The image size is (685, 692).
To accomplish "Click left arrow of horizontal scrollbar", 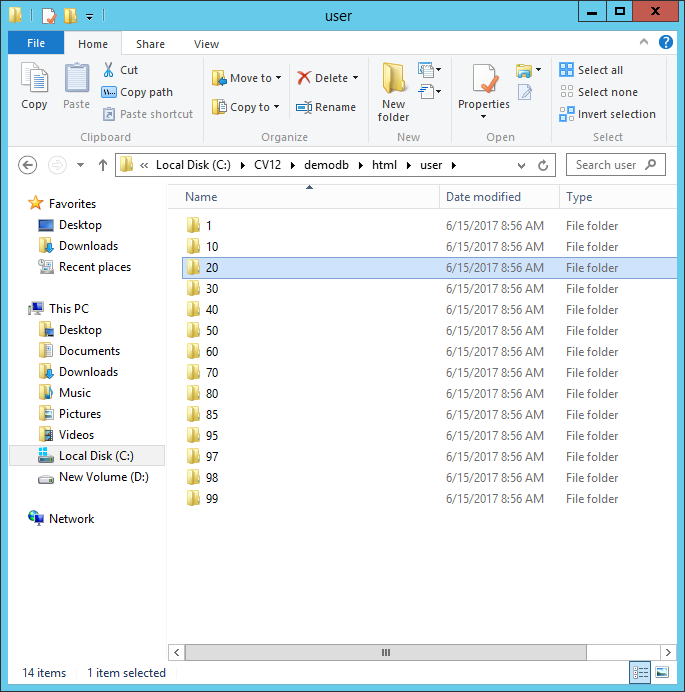I will click(x=177, y=652).
